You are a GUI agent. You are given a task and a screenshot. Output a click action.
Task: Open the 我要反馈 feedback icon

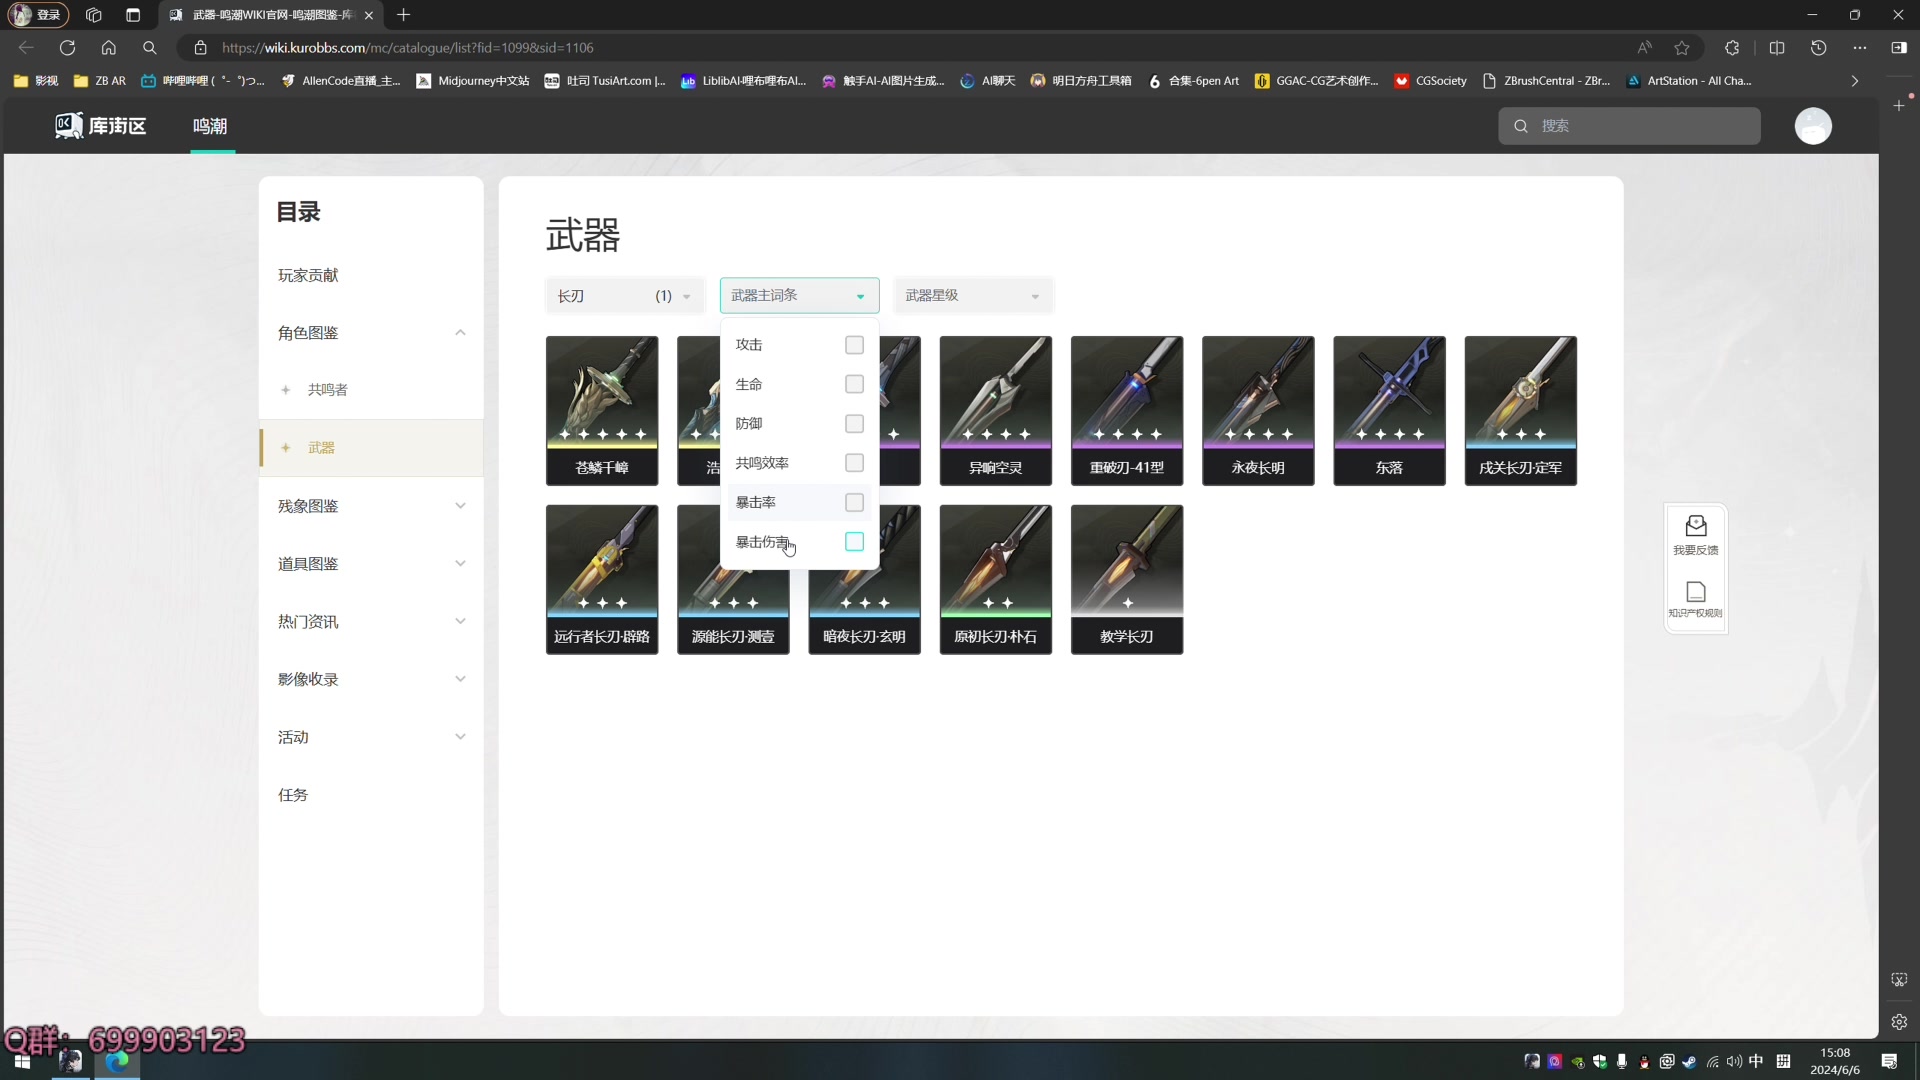[1696, 535]
